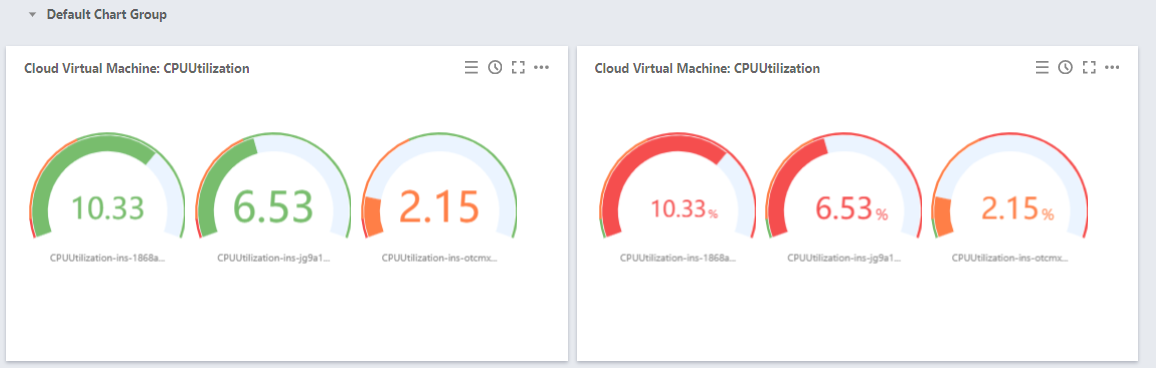Open more options ellipsis on right chart
Screen dimensions: 1156x368
tap(1113, 68)
